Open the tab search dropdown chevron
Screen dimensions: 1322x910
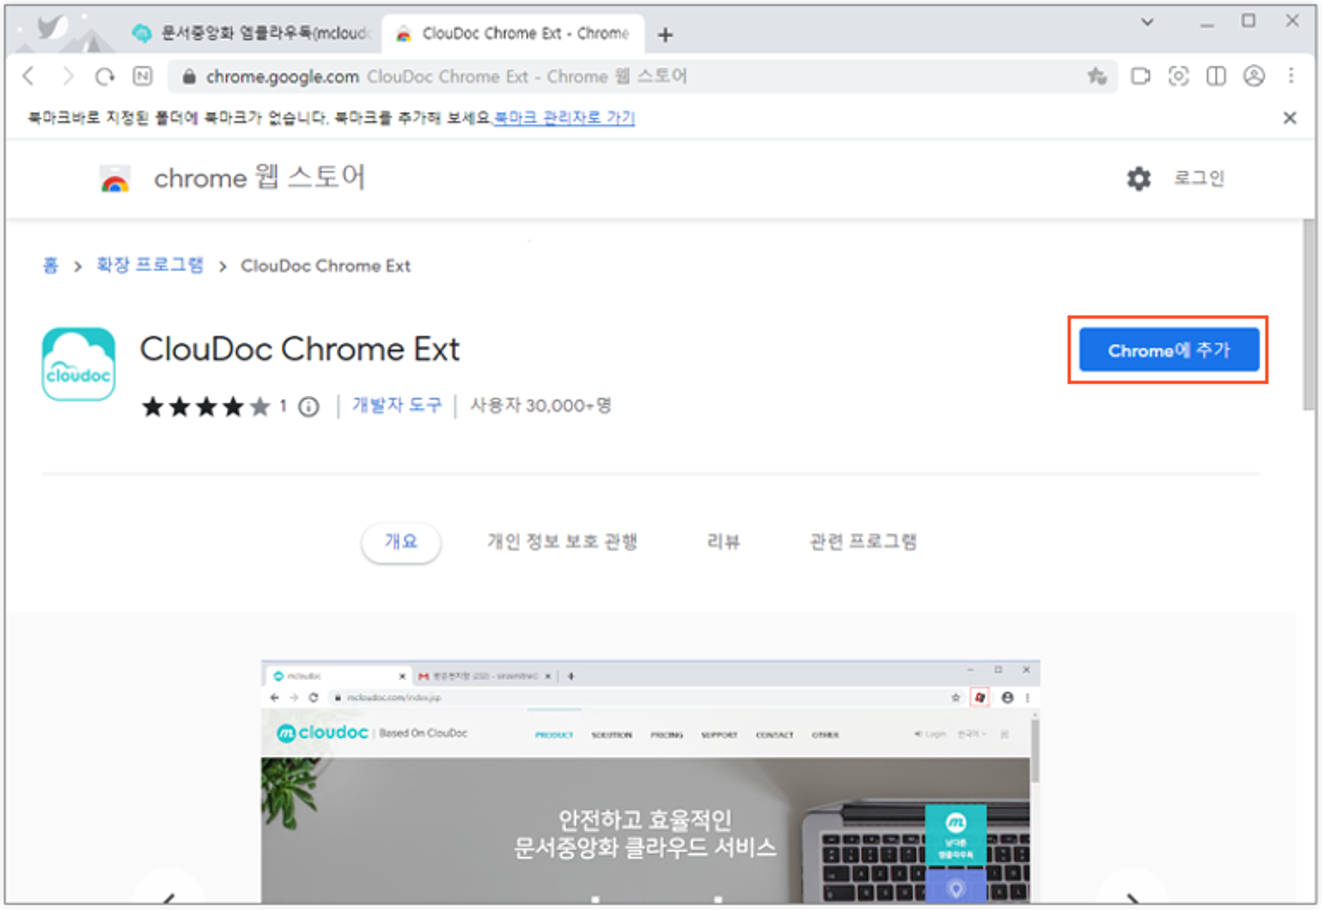coord(1147,22)
